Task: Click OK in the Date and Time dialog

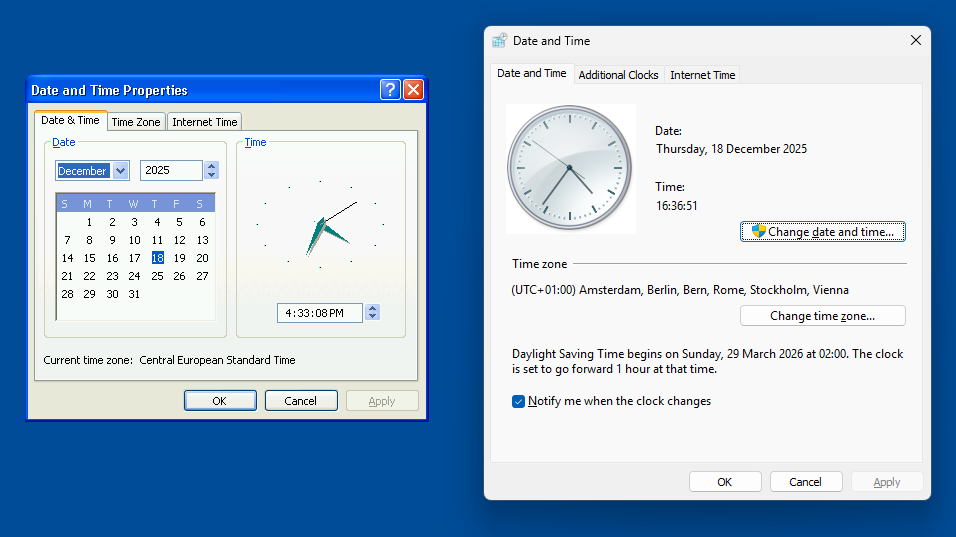Action: pos(724,482)
